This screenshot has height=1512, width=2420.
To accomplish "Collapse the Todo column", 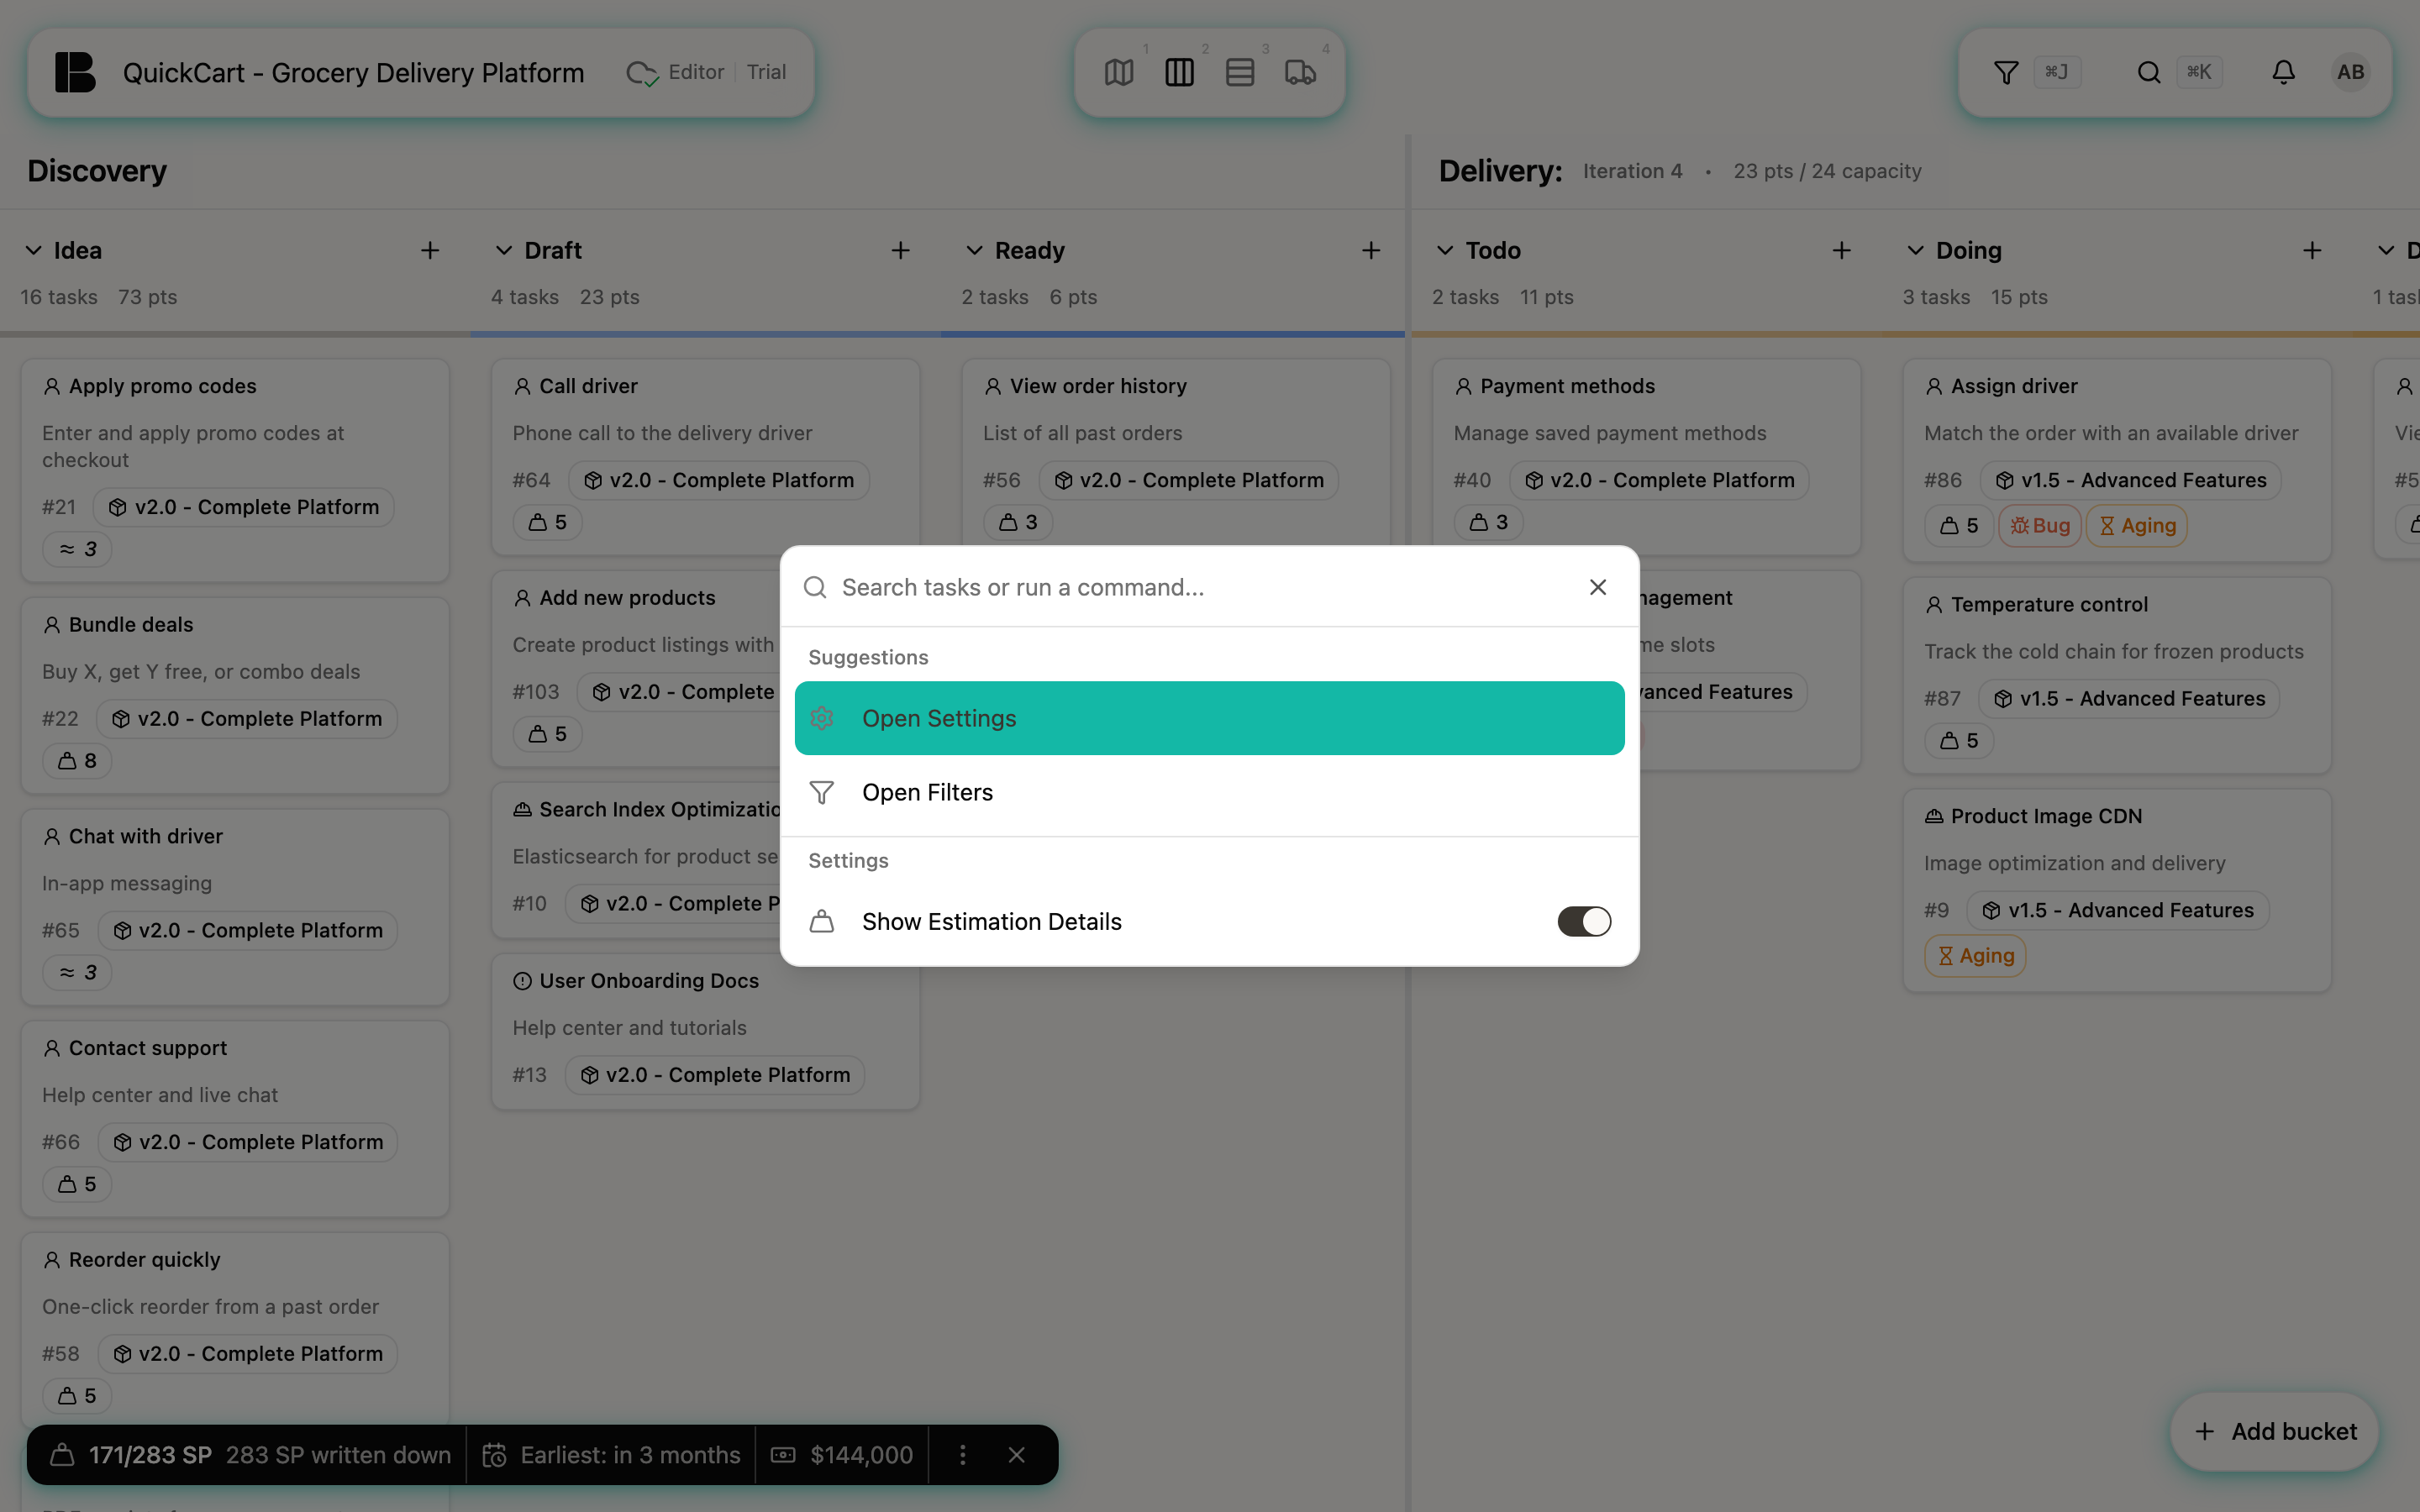I will (1445, 250).
